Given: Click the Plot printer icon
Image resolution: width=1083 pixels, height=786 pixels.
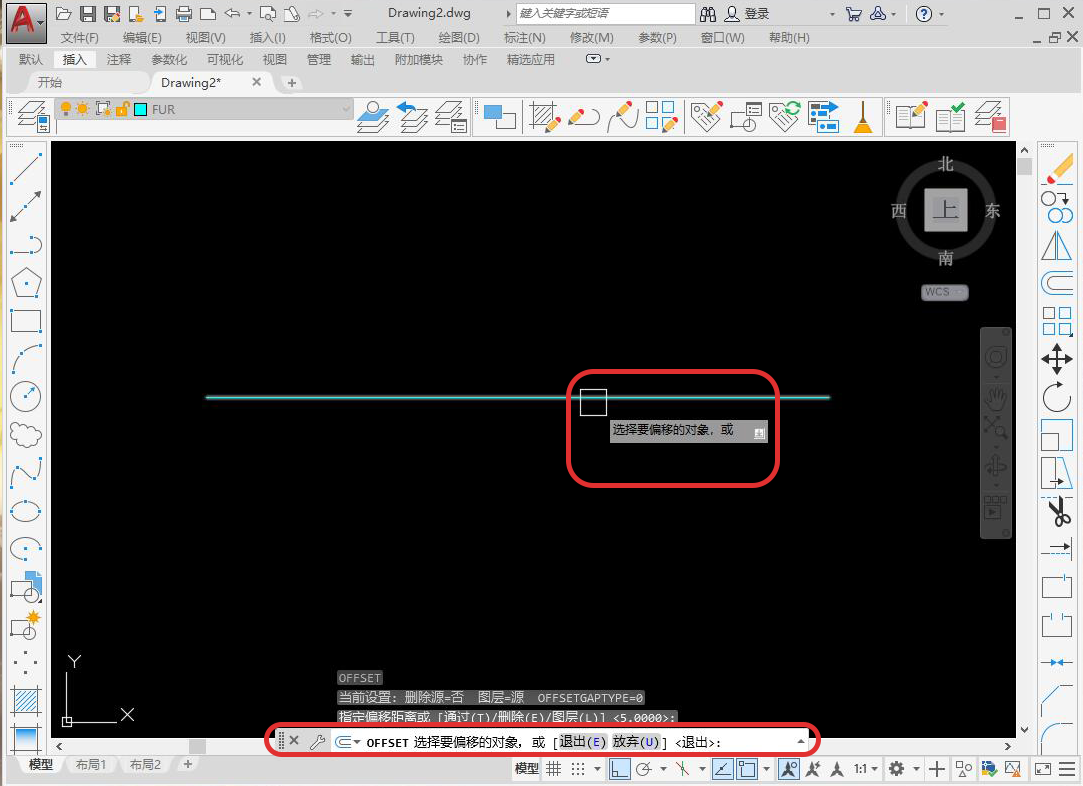Looking at the screenshot, I should coord(184,13).
